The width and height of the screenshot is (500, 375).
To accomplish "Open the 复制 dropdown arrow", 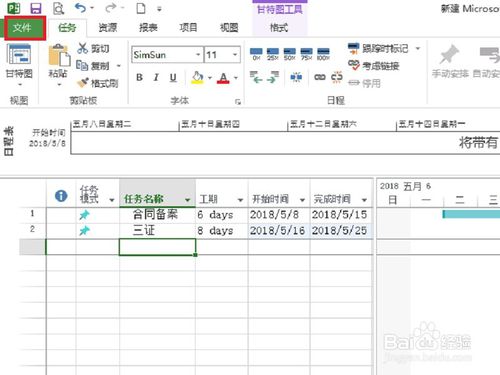I will [119, 66].
